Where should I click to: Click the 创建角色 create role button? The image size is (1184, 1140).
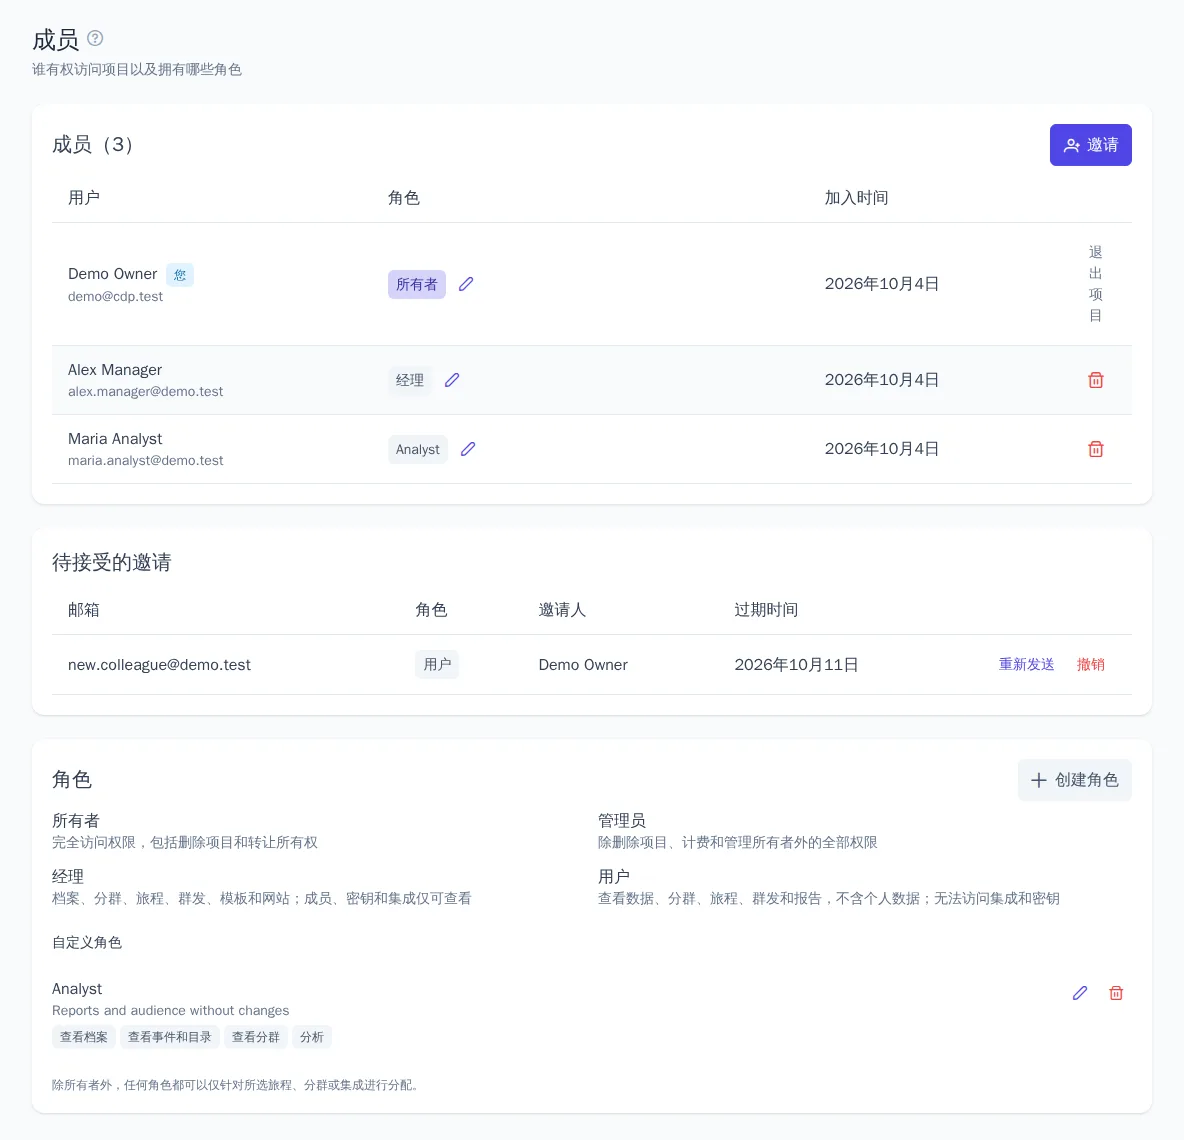[1074, 780]
